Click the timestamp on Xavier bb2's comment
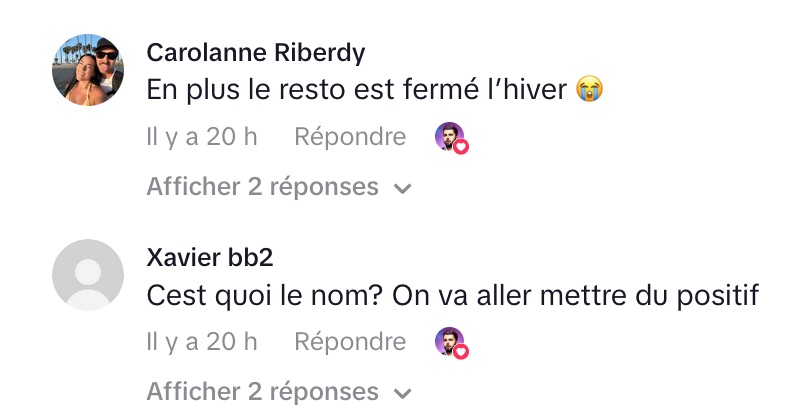 (201, 342)
